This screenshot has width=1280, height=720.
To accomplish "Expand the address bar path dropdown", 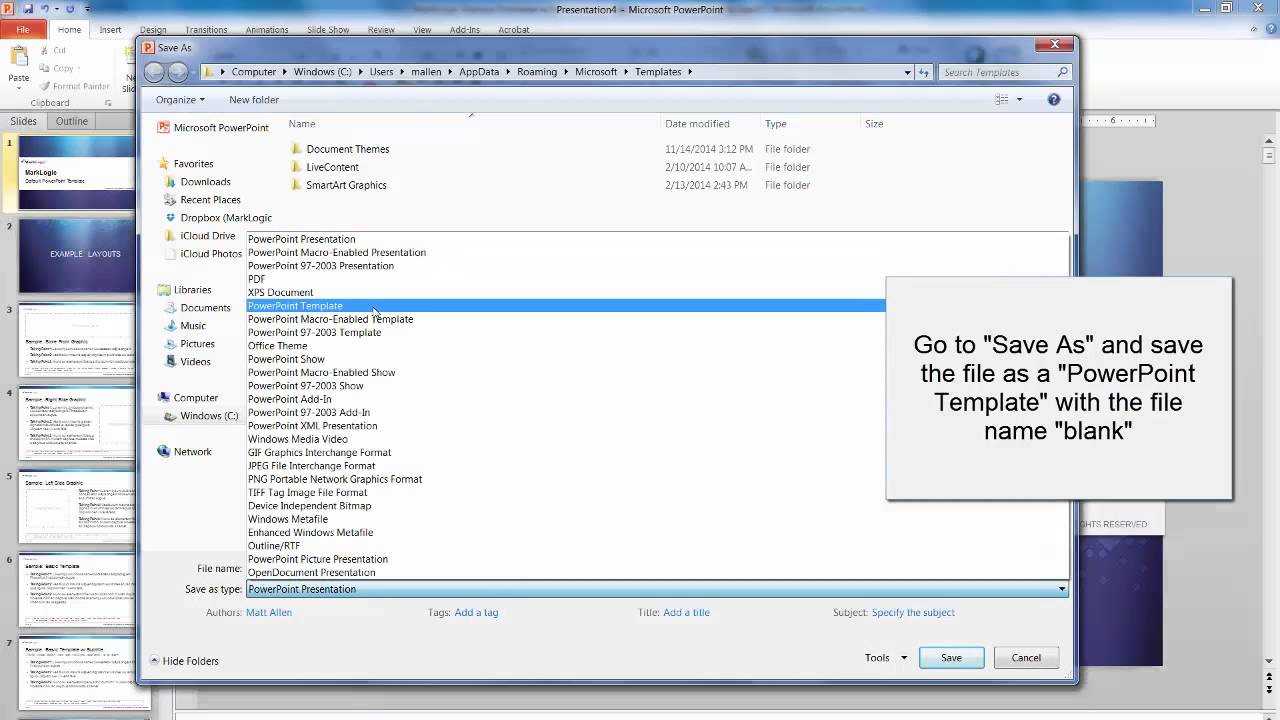I will coord(905,71).
